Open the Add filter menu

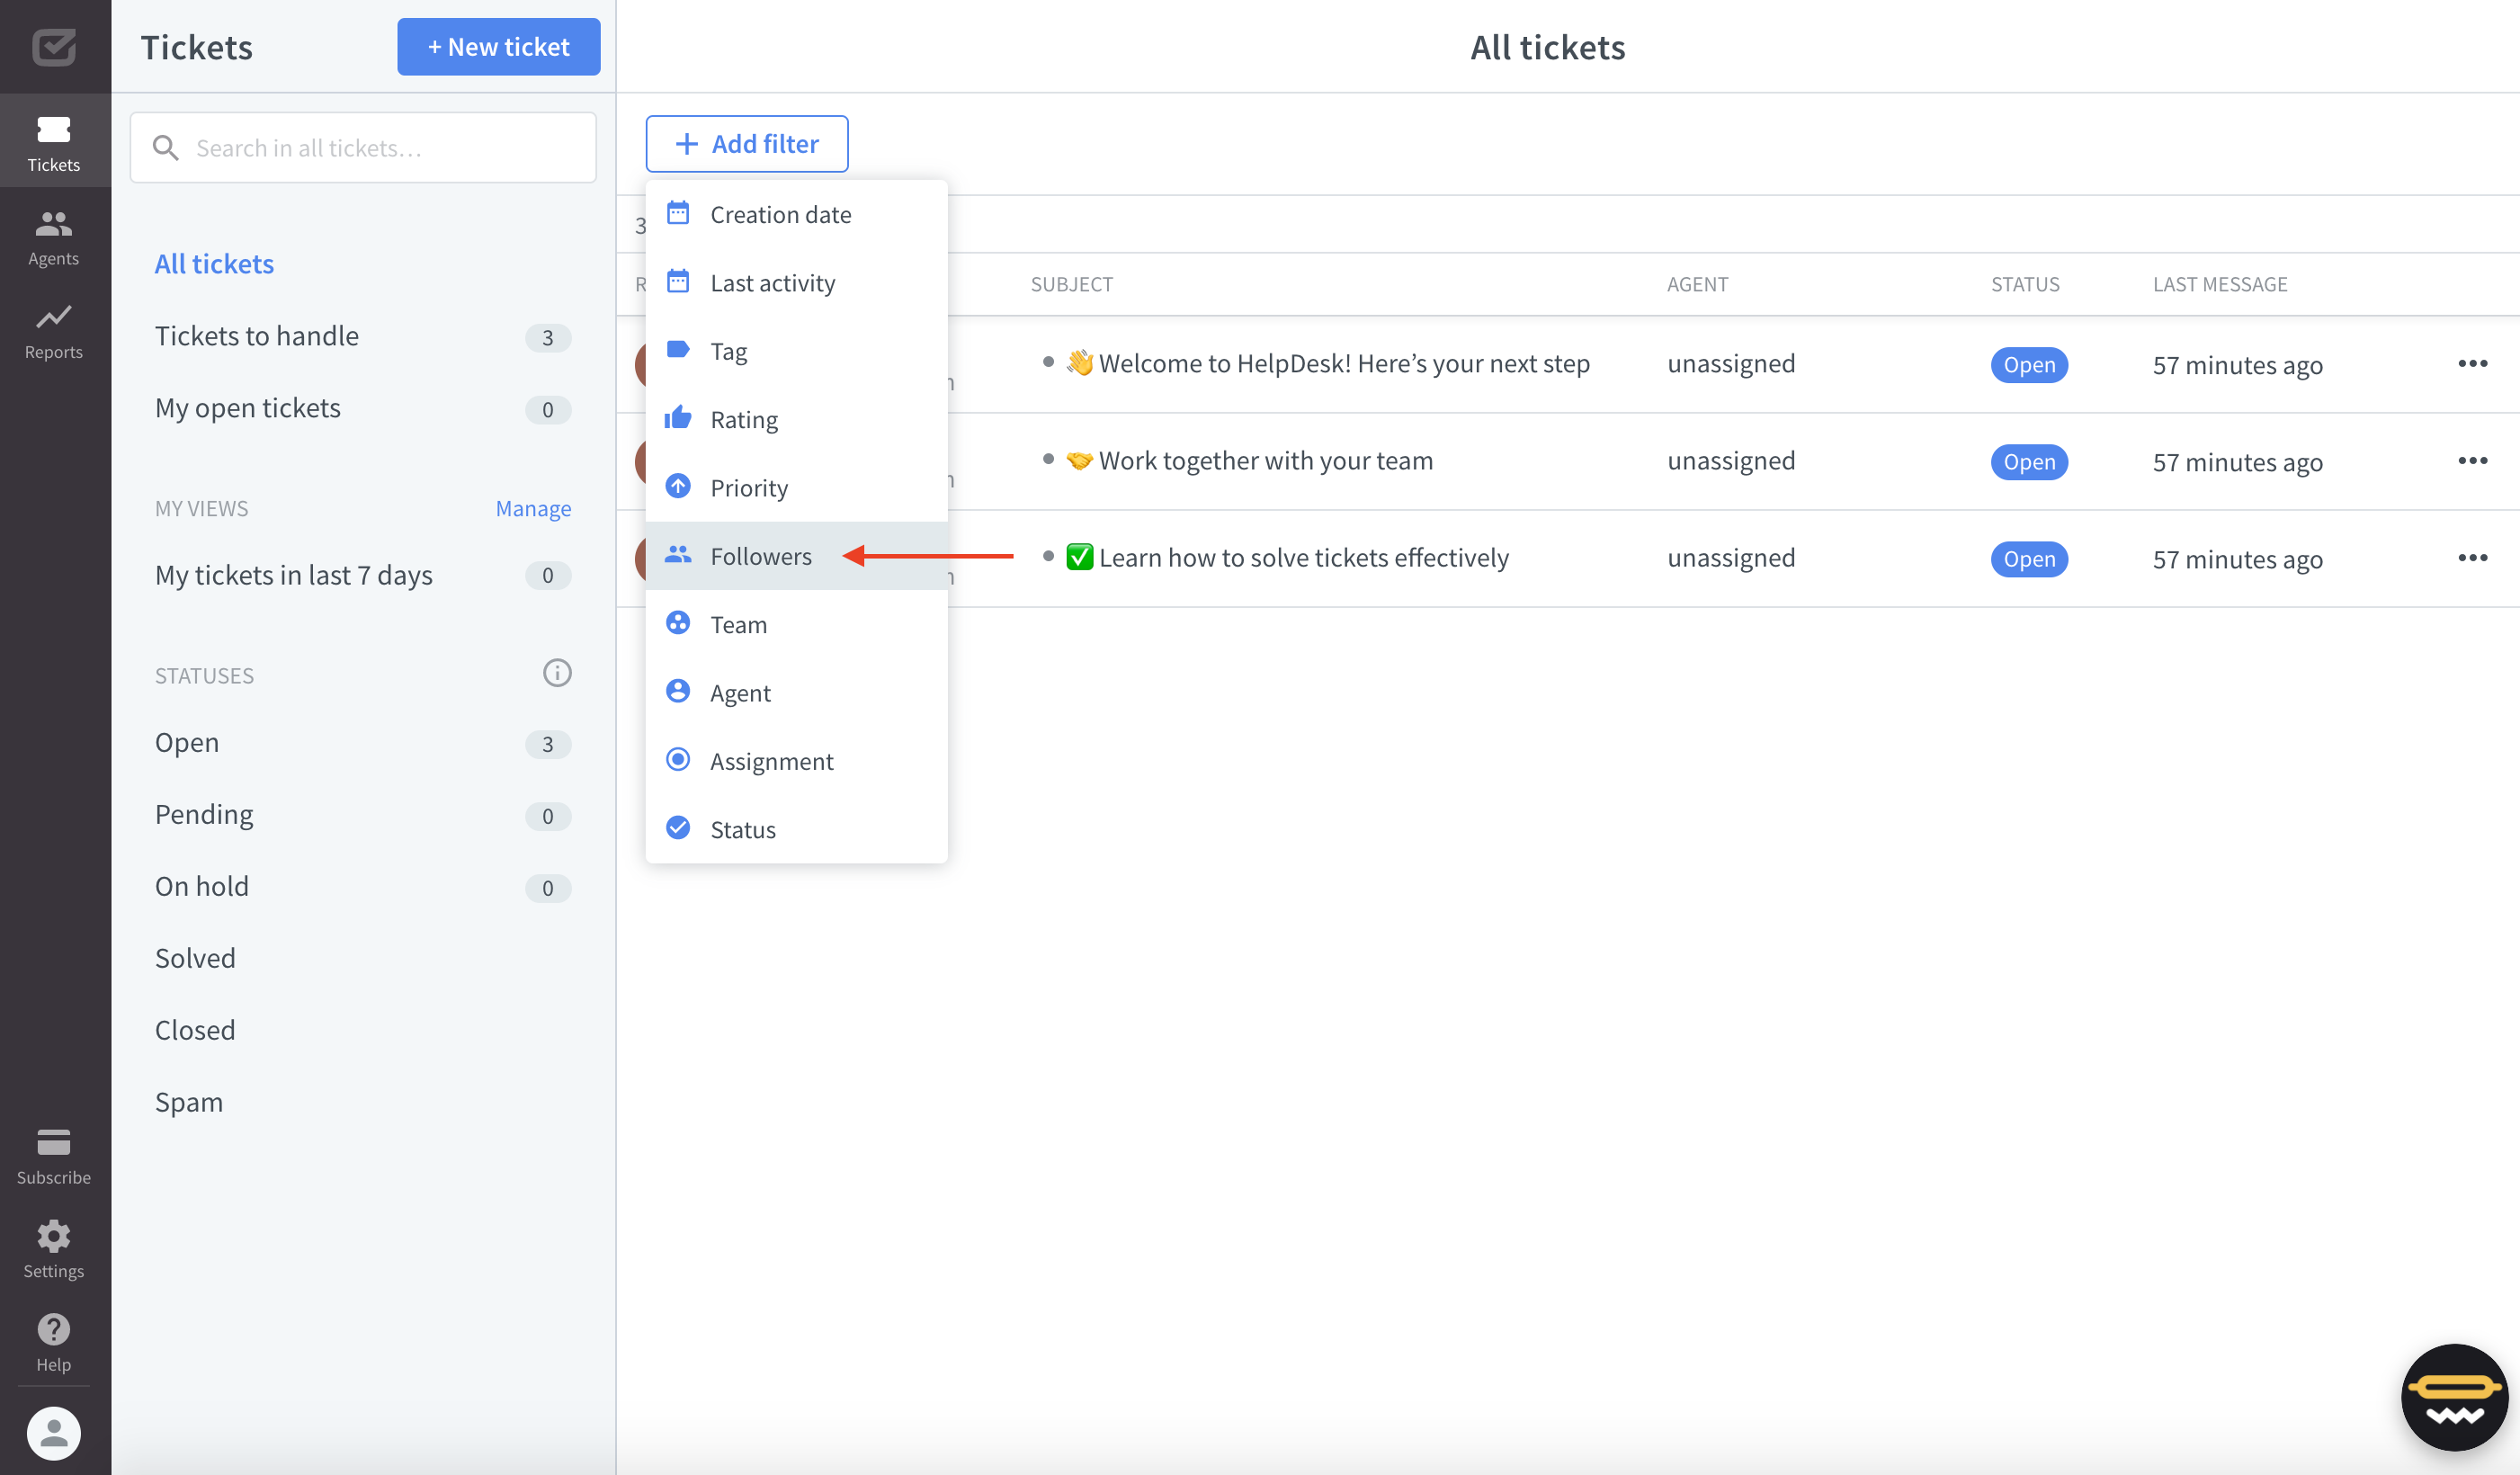click(x=746, y=142)
